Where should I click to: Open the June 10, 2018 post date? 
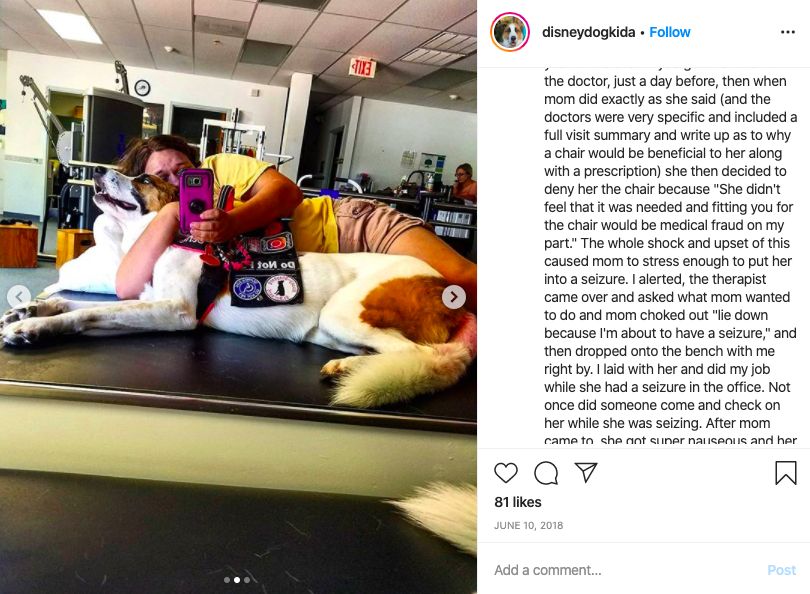pos(528,525)
